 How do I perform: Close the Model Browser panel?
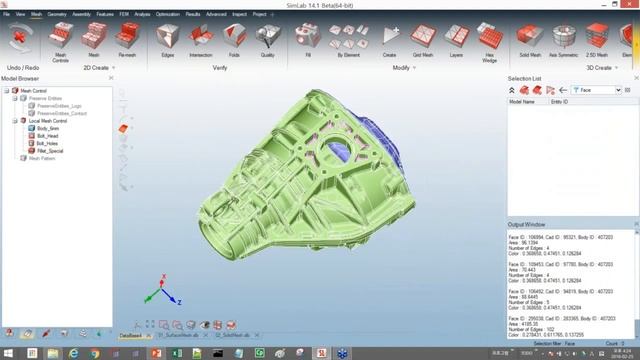(x=111, y=78)
